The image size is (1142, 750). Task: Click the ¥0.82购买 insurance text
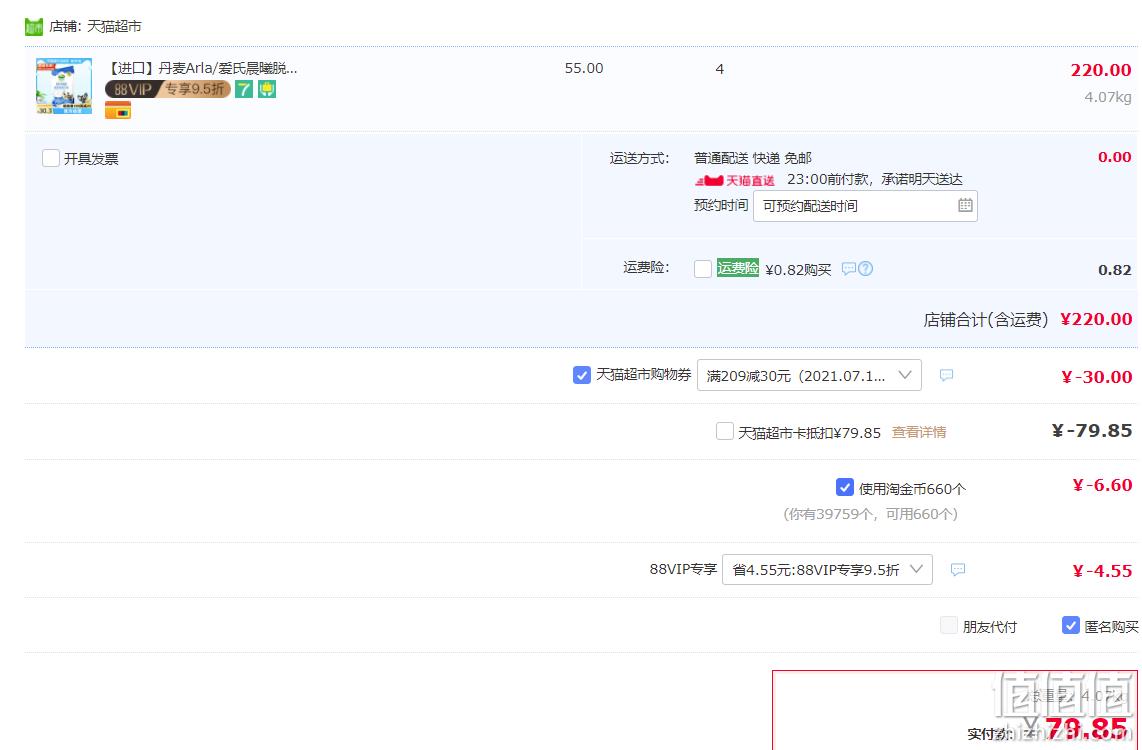click(798, 269)
